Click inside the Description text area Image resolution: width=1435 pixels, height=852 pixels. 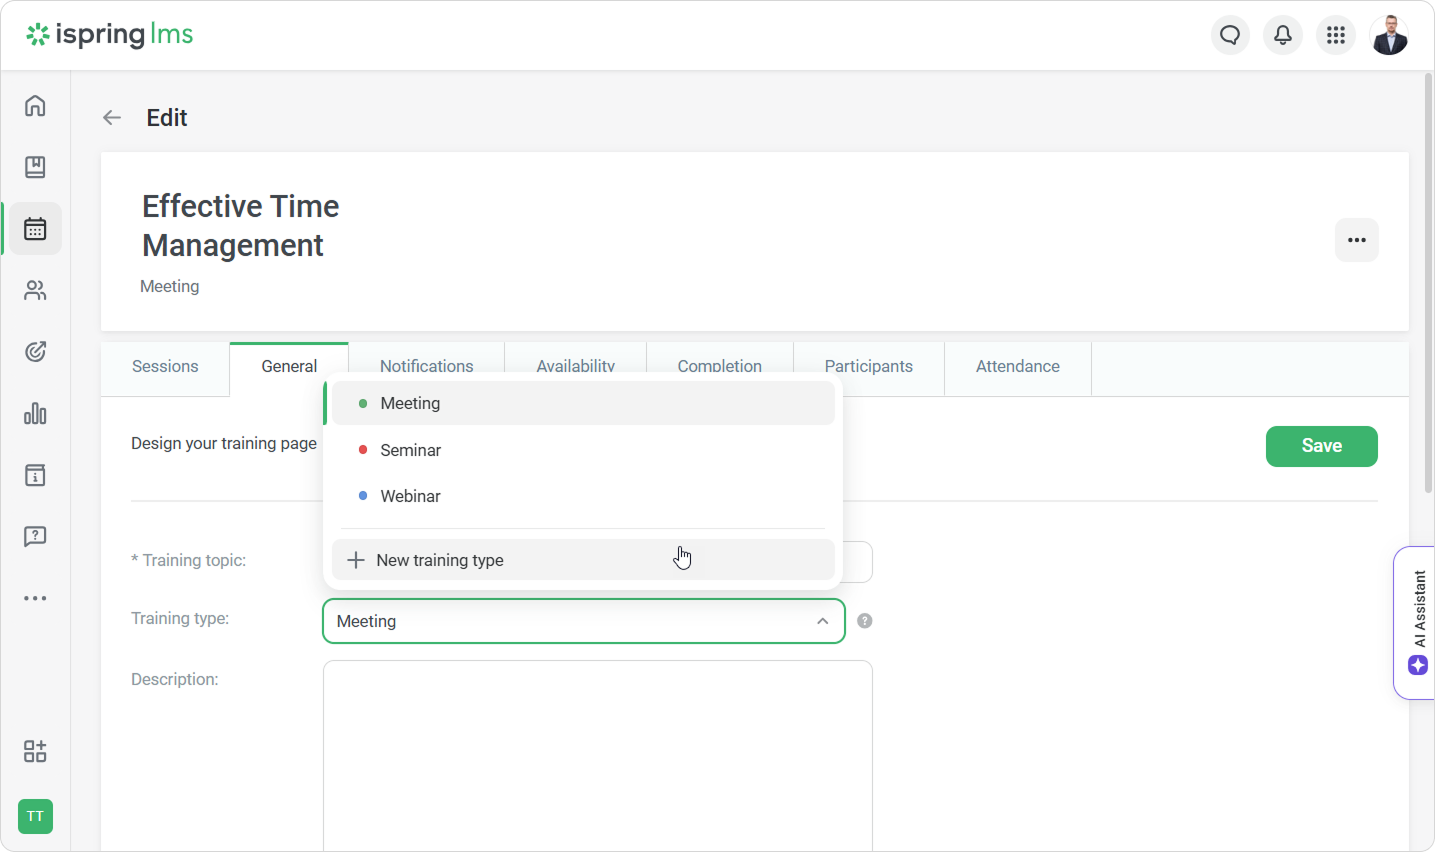coord(597,750)
